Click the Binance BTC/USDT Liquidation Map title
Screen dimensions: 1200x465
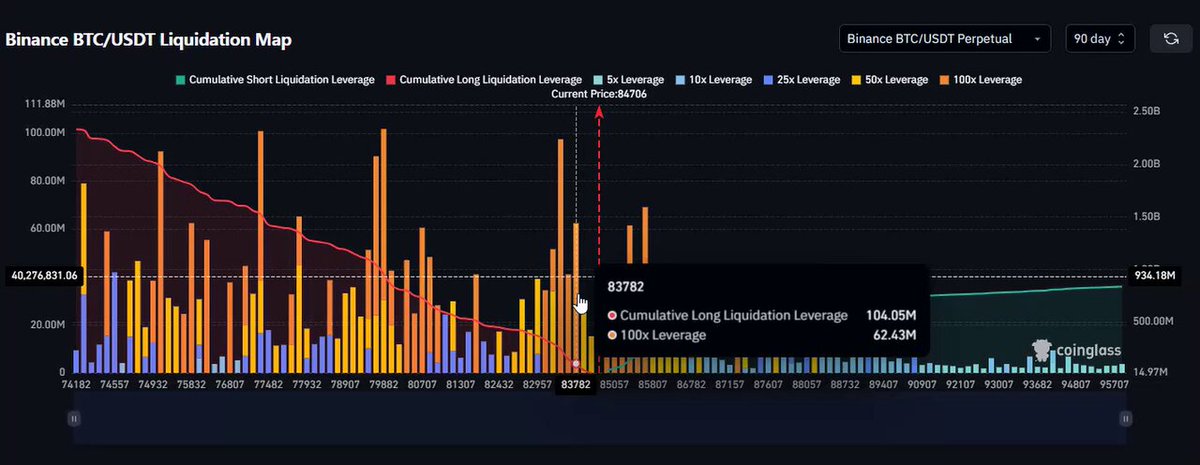[149, 40]
